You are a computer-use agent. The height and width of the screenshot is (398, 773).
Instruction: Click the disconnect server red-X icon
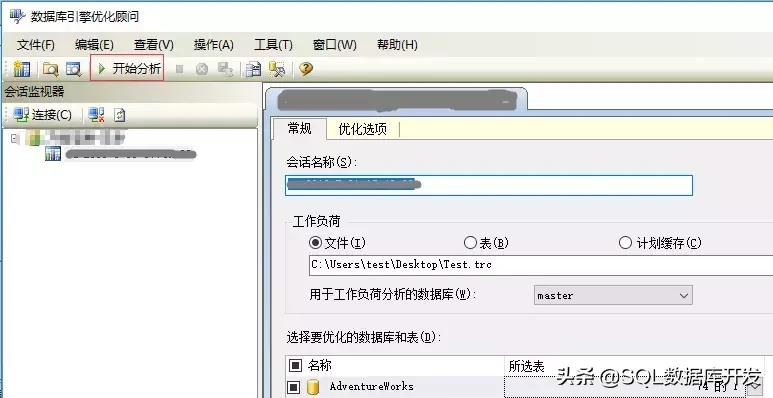tap(96, 115)
